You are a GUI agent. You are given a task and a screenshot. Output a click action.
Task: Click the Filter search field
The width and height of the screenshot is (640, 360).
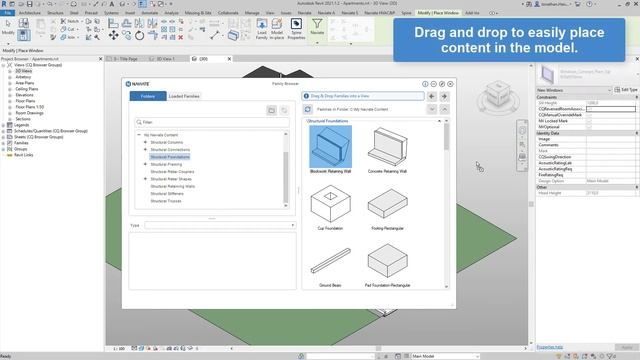[212, 122]
